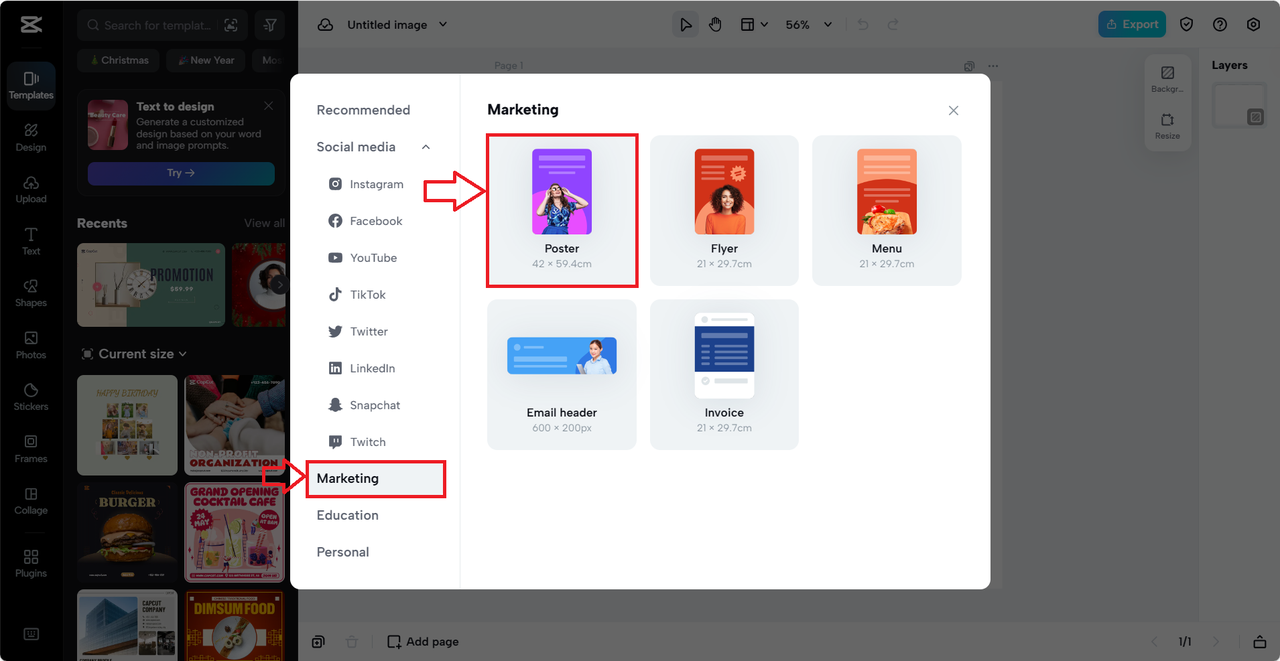Open the Burger template thumbnail
Image resolution: width=1280 pixels, height=661 pixels.
click(127, 533)
